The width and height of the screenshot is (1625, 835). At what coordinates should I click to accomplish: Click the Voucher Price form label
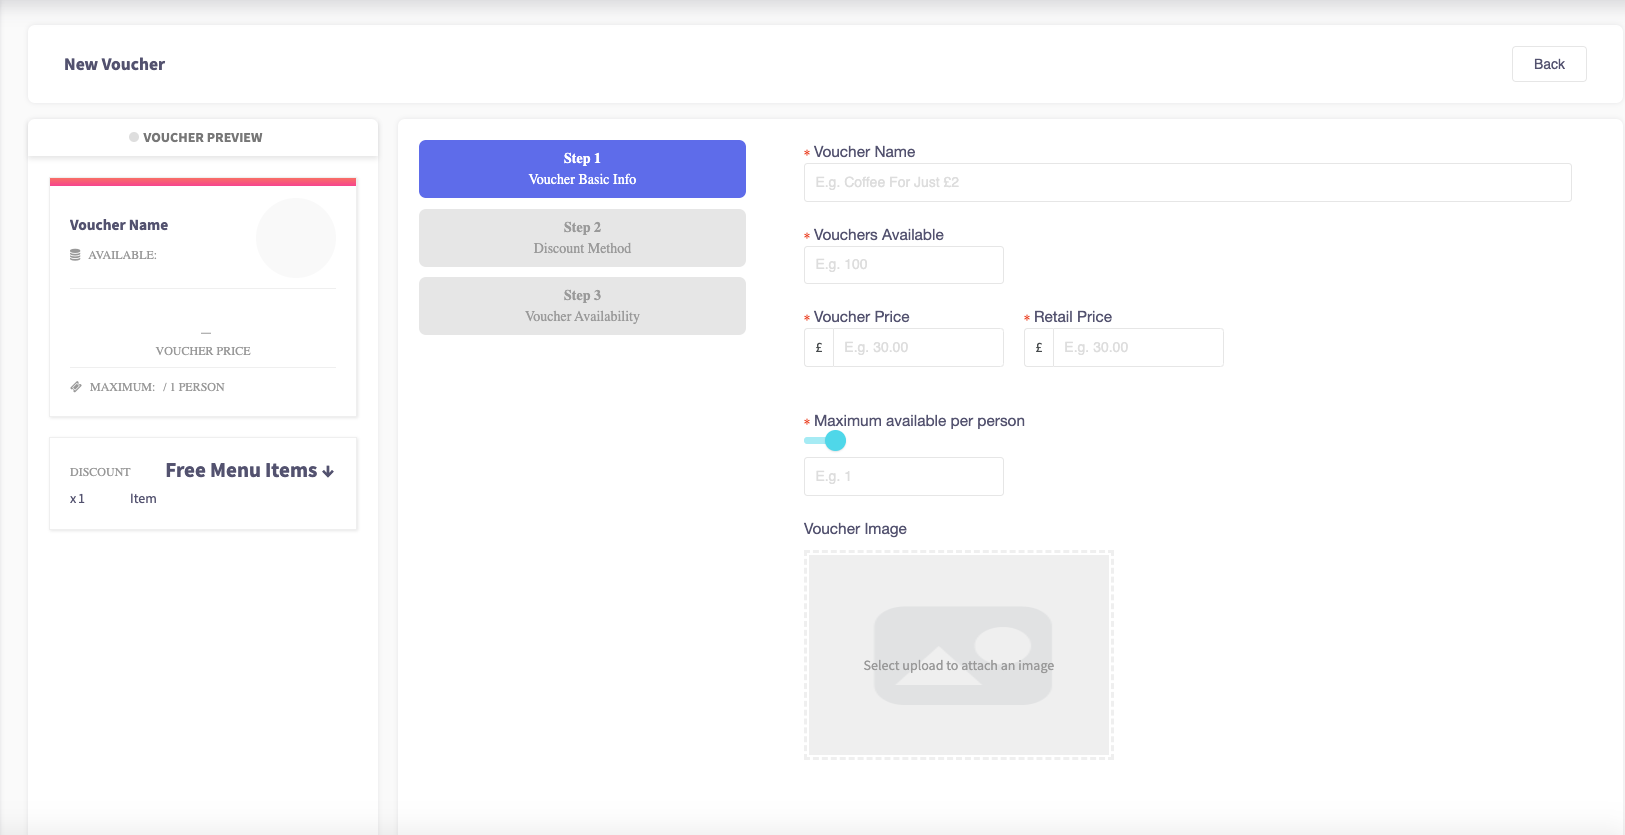pos(862,317)
